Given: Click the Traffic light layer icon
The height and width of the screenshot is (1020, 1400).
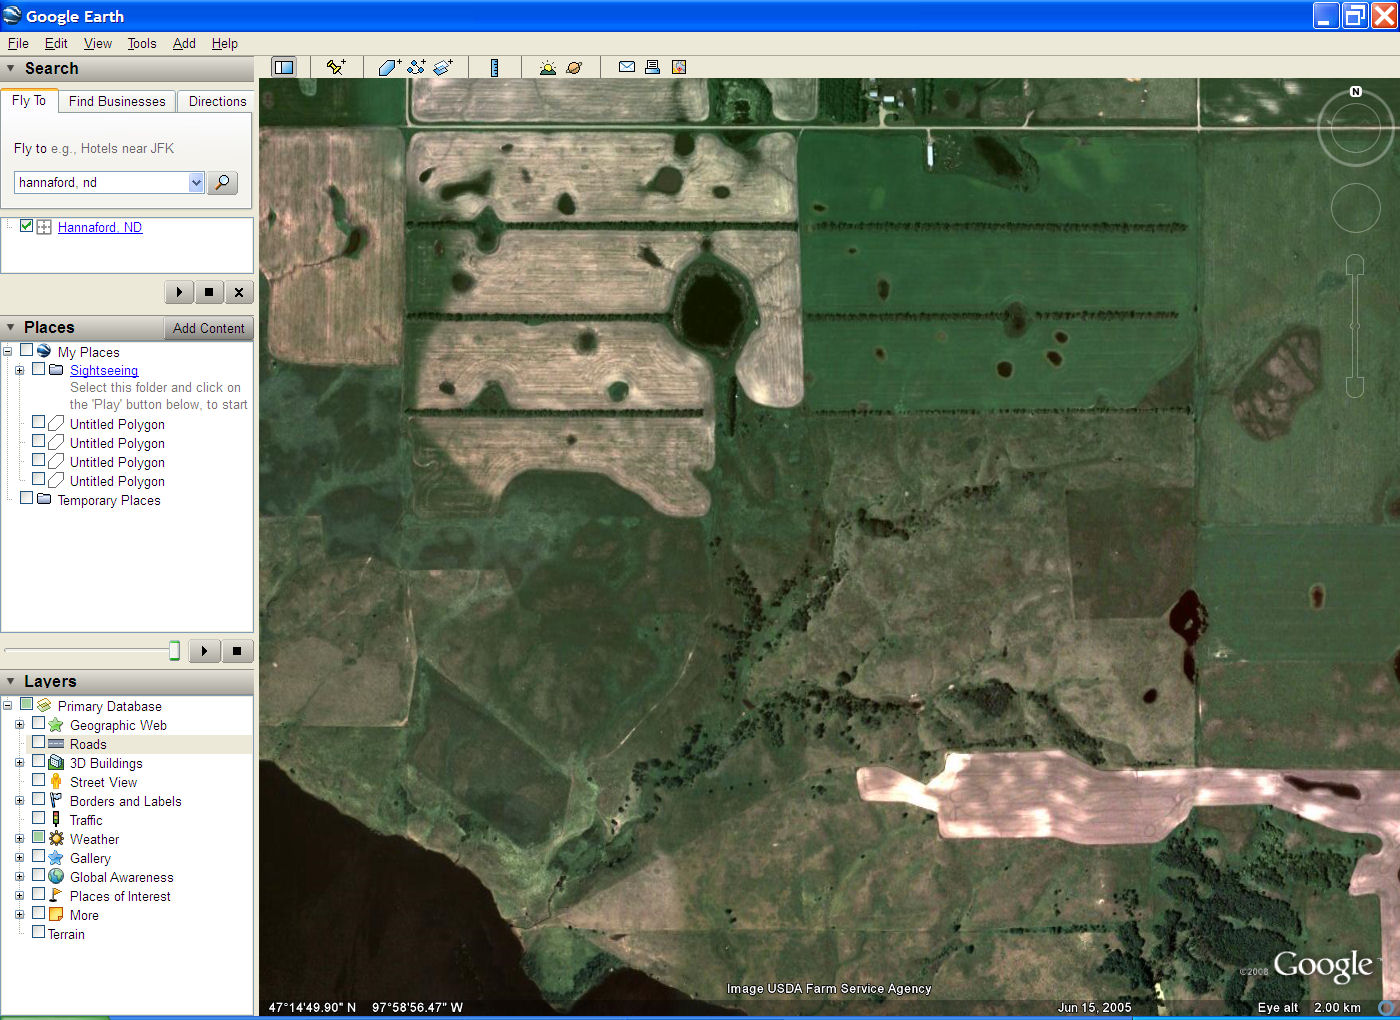Looking at the screenshot, I should click(56, 820).
